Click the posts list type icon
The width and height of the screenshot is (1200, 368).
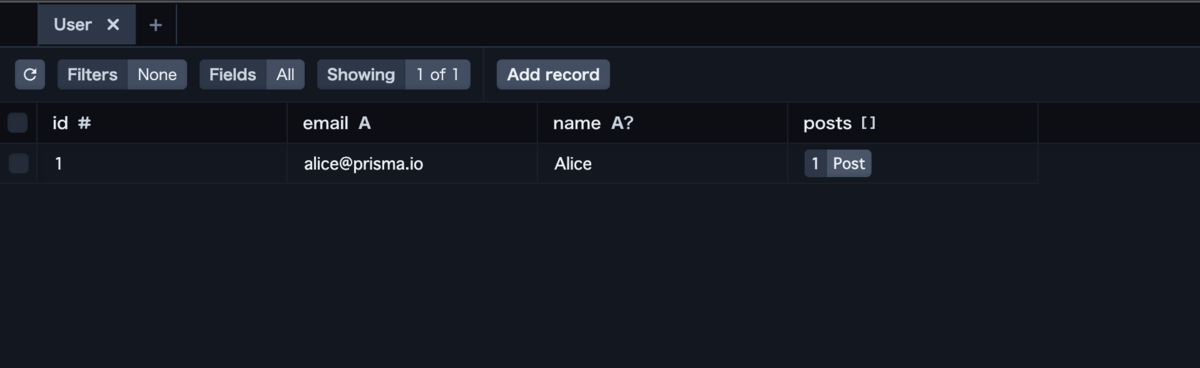pyautogui.click(x=868, y=123)
